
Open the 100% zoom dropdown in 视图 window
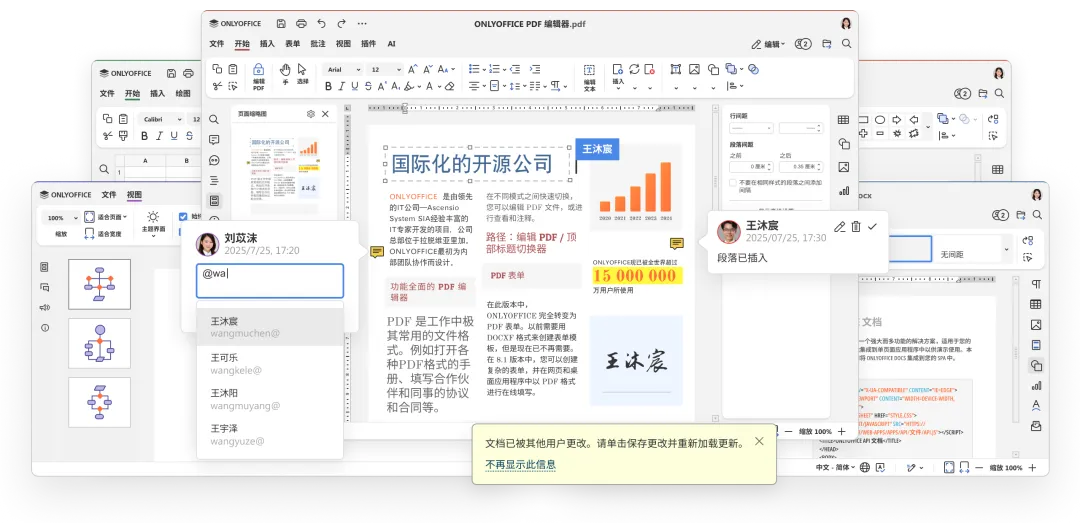[x=61, y=217]
